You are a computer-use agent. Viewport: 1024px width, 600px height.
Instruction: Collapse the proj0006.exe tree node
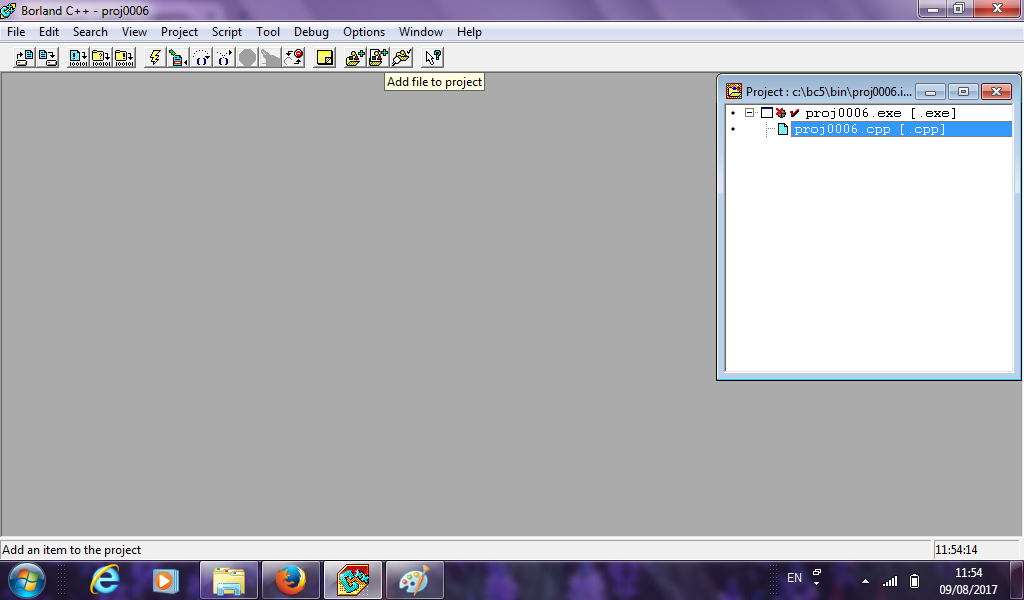click(750, 113)
